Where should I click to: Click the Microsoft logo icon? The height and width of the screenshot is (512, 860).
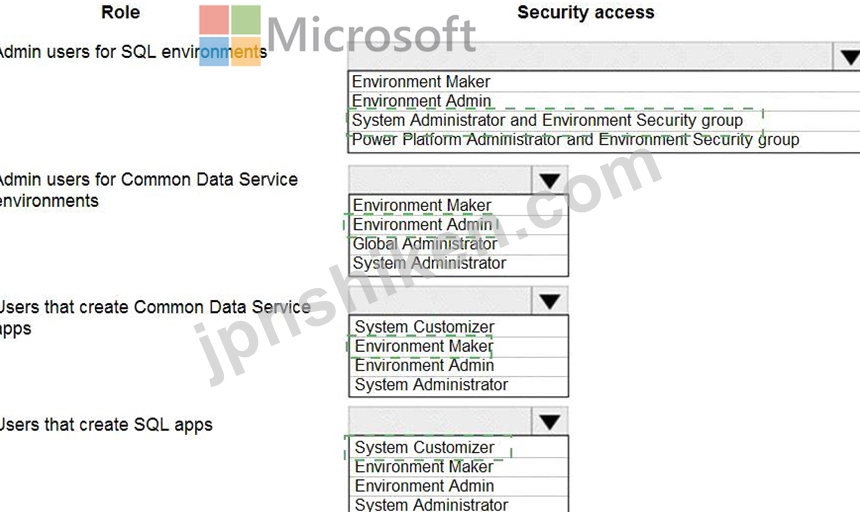point(230,36)
